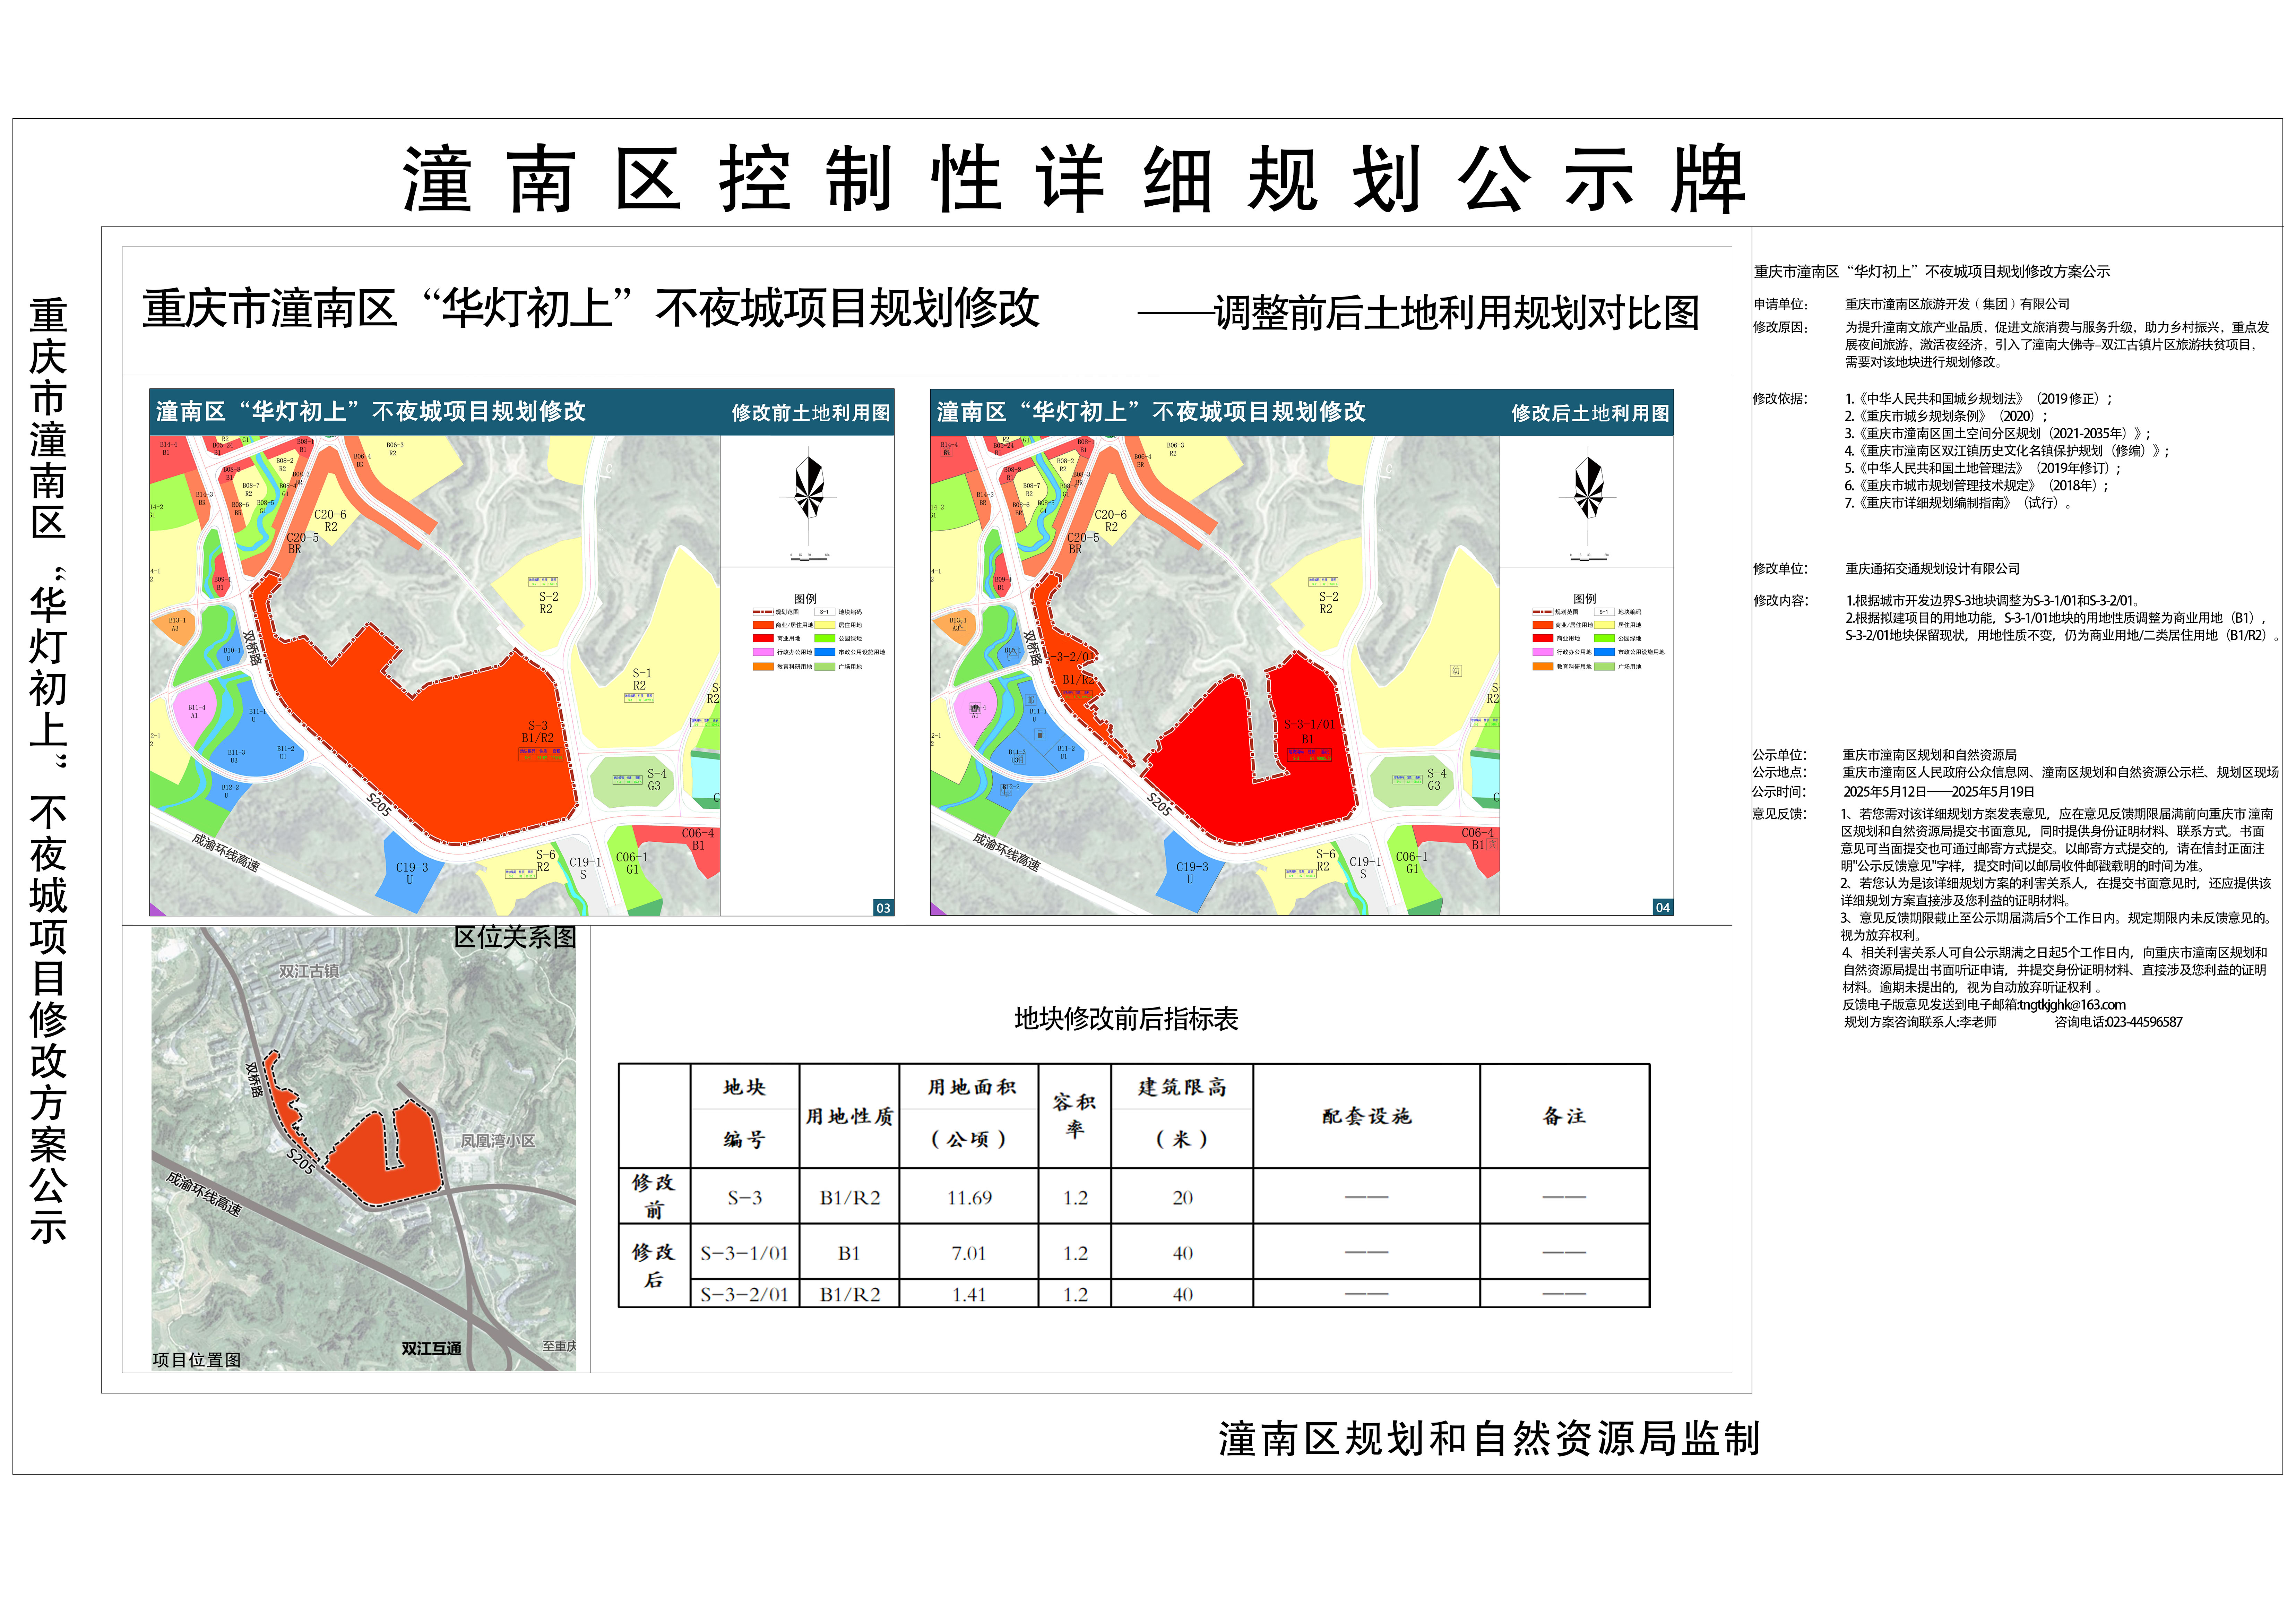Click the 成渝环线高速 label in the after map

1006,853
